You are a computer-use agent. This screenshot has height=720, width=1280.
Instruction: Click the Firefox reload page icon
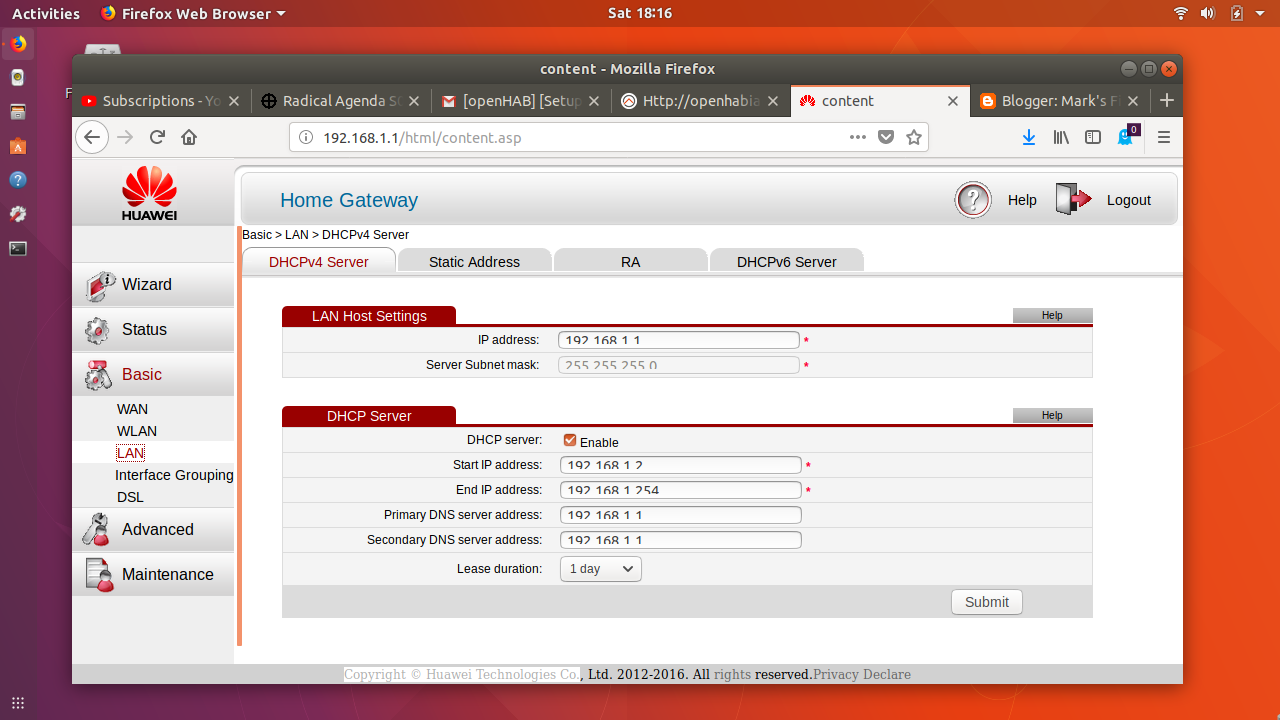click(157, 138)
